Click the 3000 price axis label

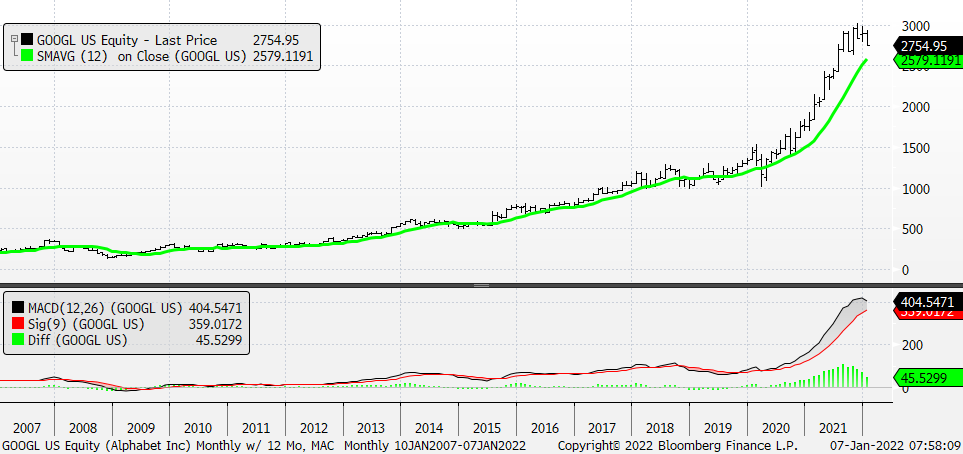(x=916, y=26)
